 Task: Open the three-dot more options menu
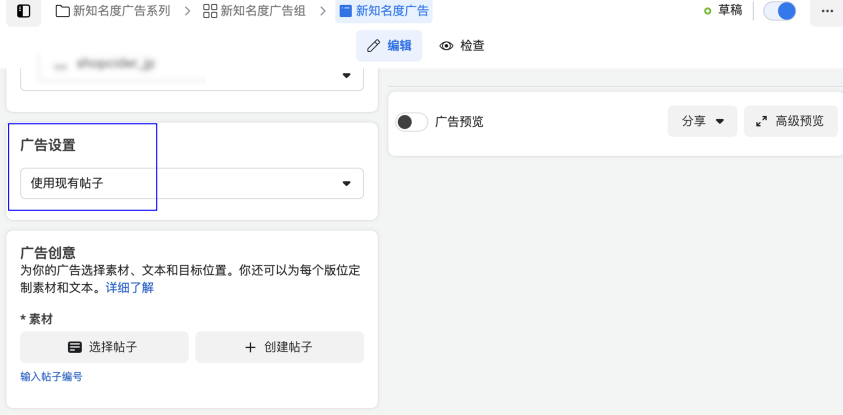[x=827, y=11]
